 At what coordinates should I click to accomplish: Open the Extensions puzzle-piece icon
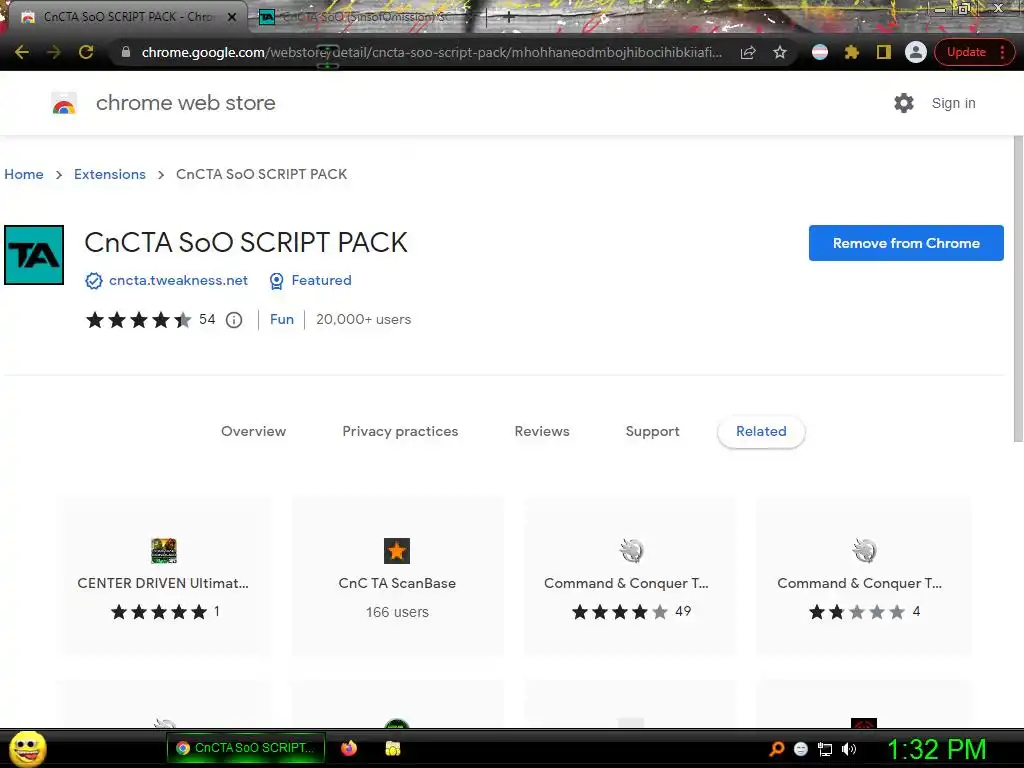[x=852, y=52]
